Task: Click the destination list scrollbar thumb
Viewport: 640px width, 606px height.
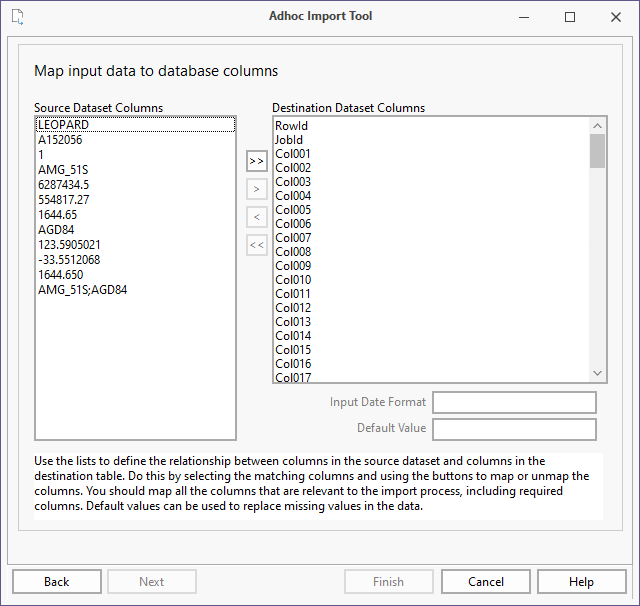Action: coord(598,151)
